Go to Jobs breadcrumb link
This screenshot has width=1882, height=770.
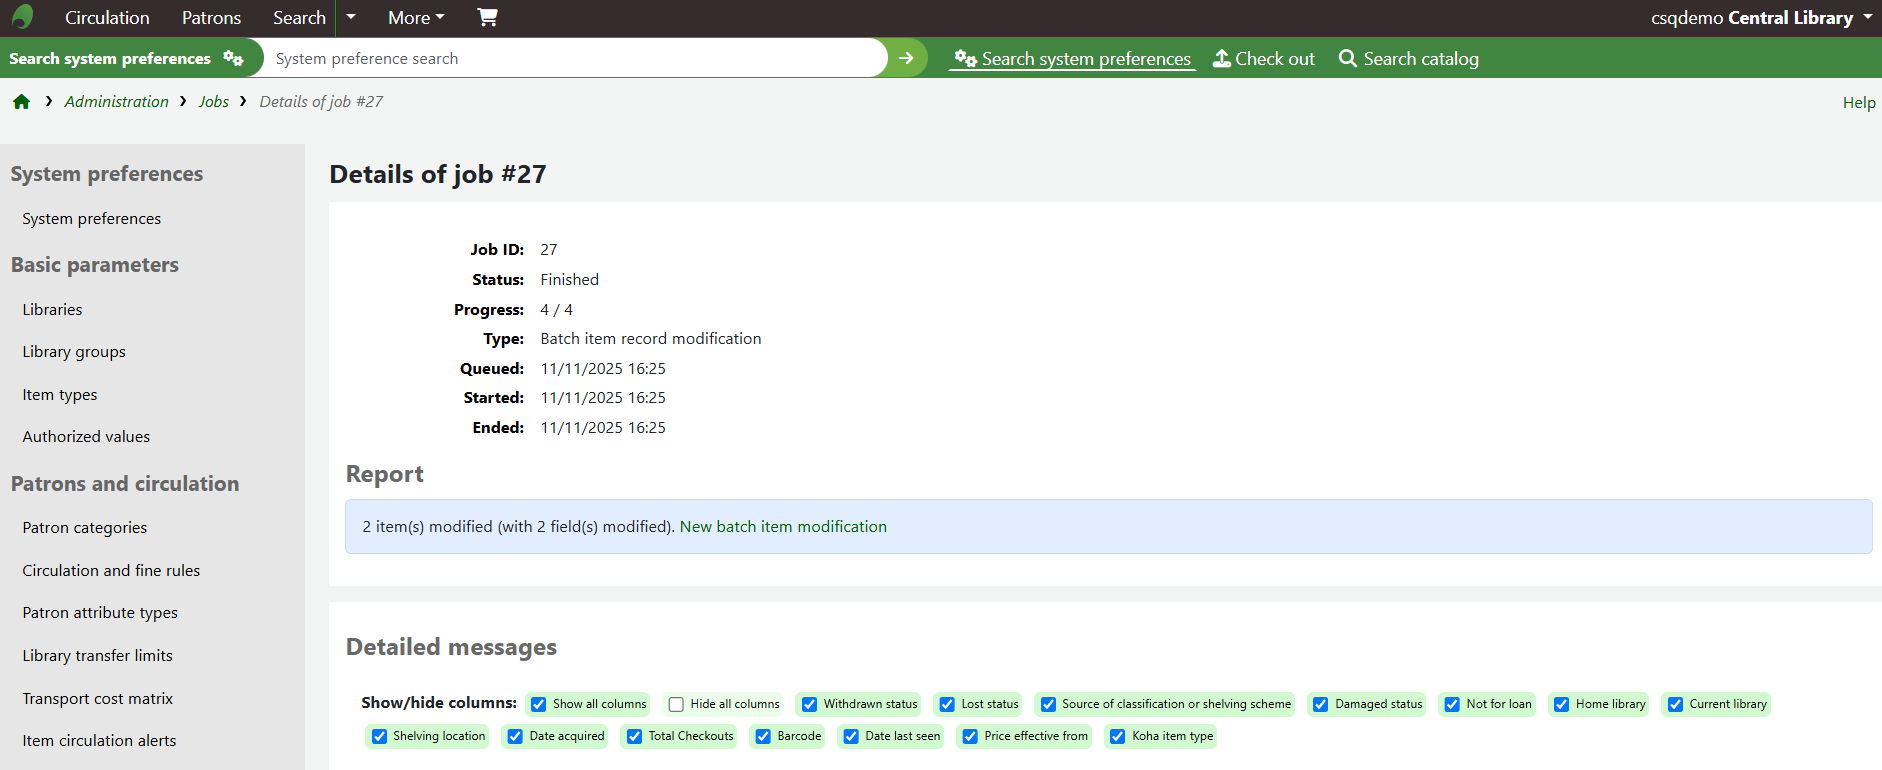pos(214,102)
